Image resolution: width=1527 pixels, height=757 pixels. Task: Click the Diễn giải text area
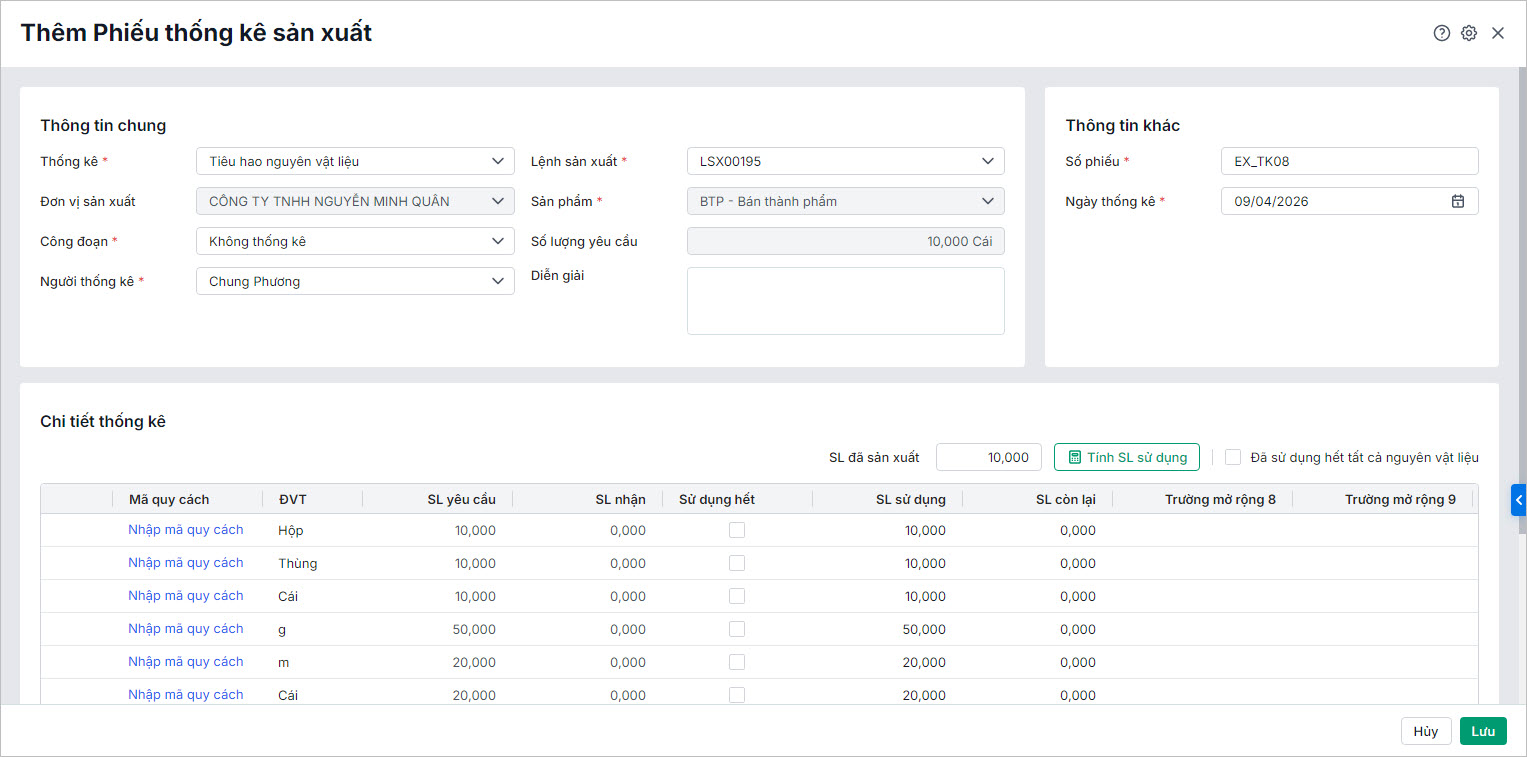pyautogui.click(x=845, y=300)
